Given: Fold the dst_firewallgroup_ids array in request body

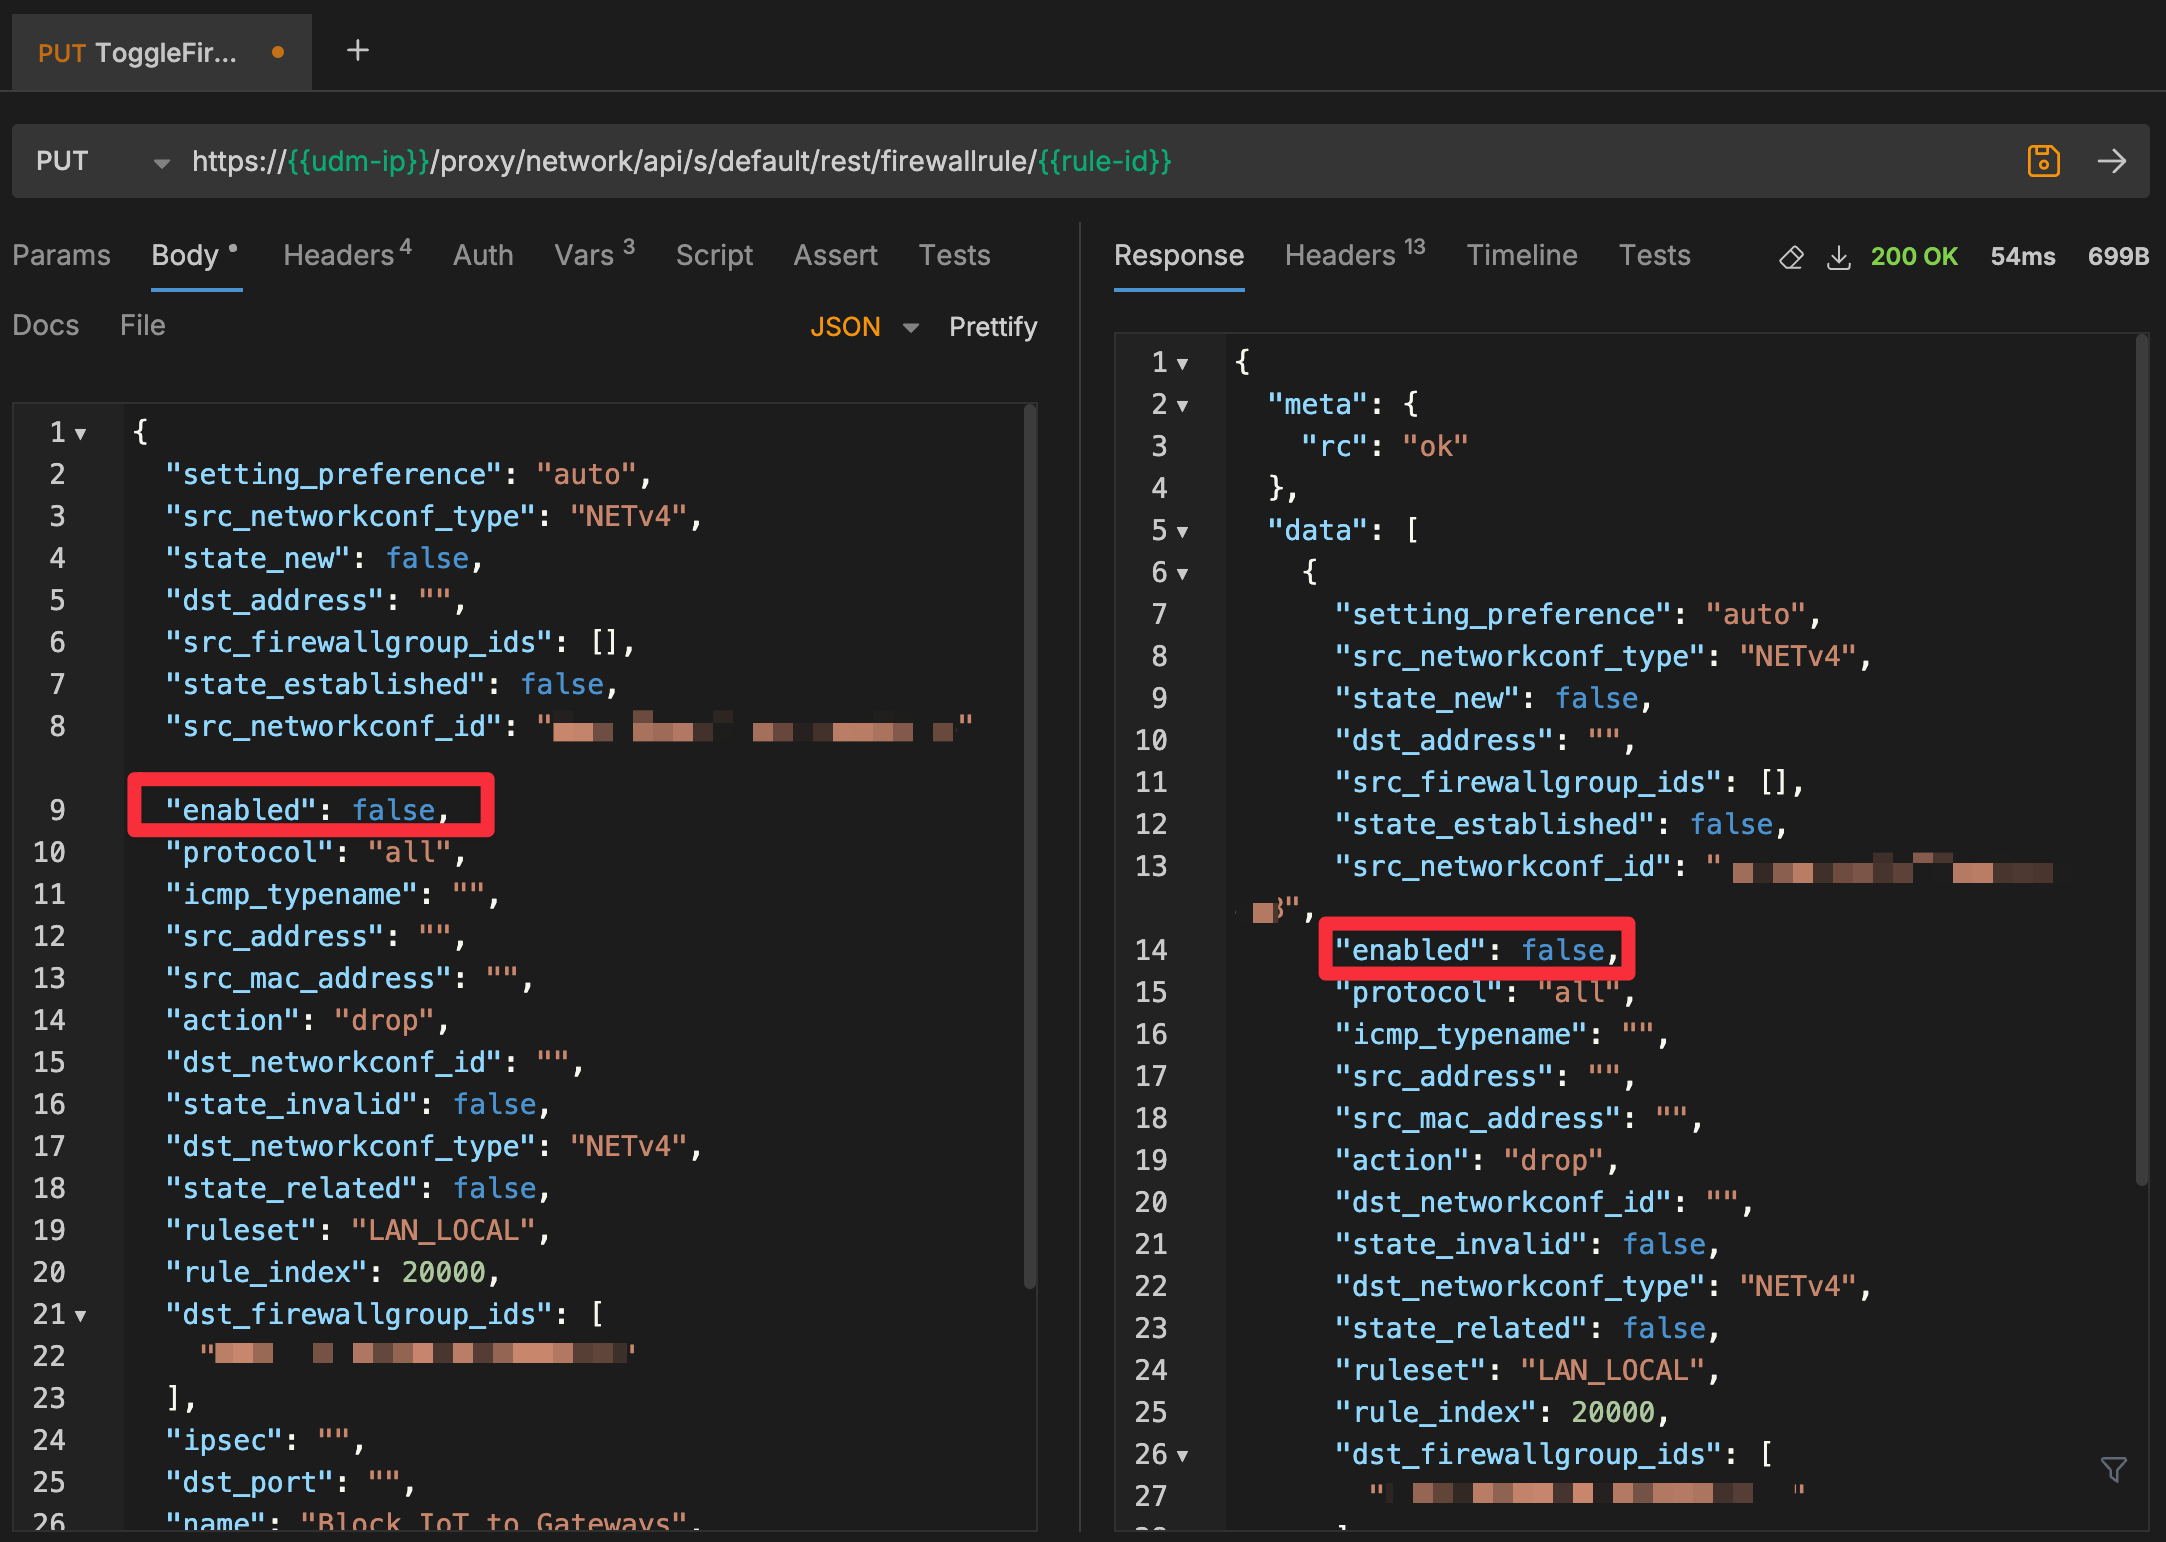Looking at the screenshot, I should pos(81,1316).
